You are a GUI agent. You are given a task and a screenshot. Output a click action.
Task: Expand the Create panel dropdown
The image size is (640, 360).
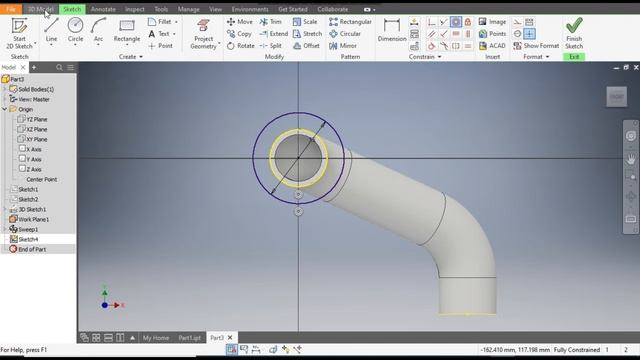pyautogui.click(x=131, y=57)
